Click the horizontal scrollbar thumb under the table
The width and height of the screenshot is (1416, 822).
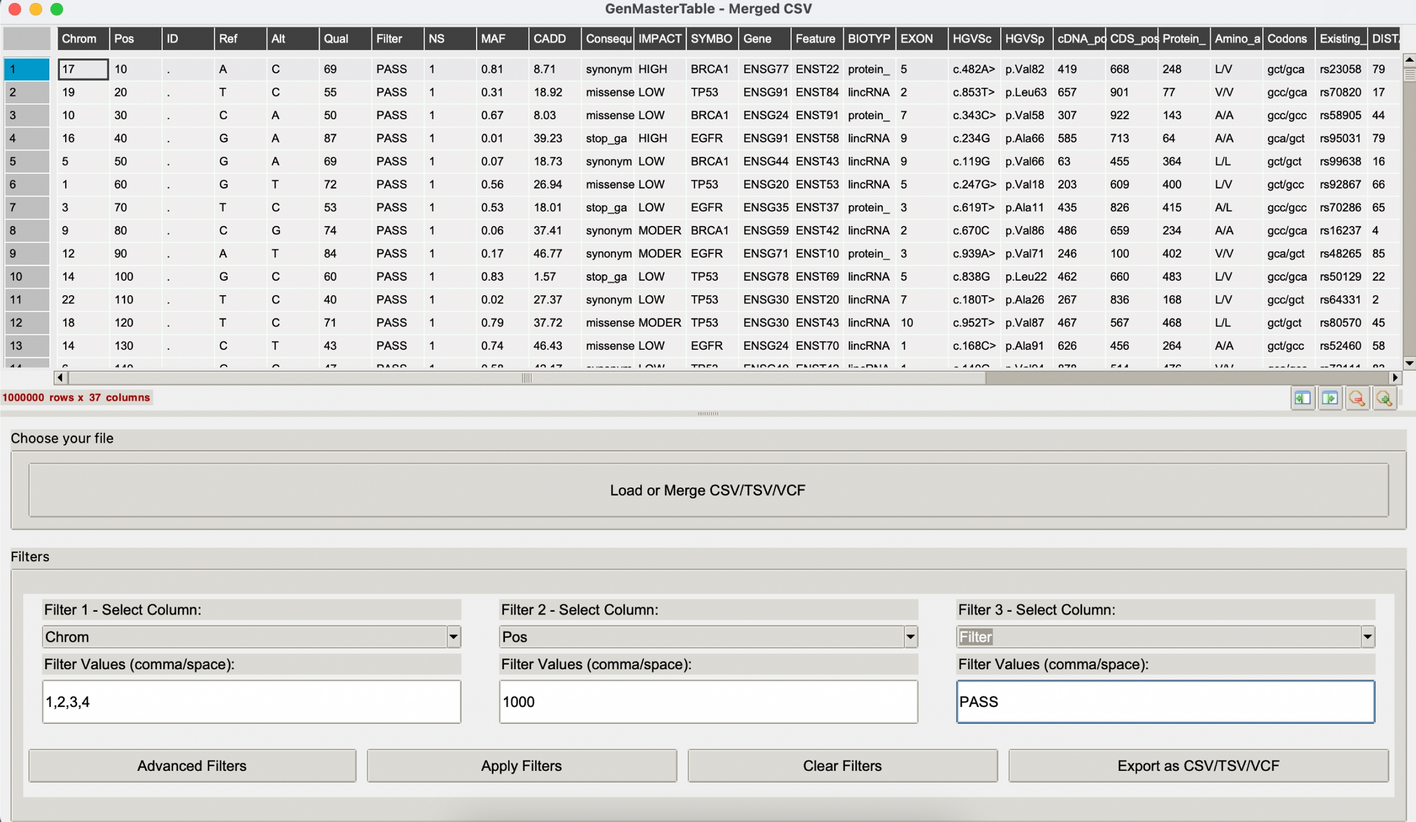point(525,378)
